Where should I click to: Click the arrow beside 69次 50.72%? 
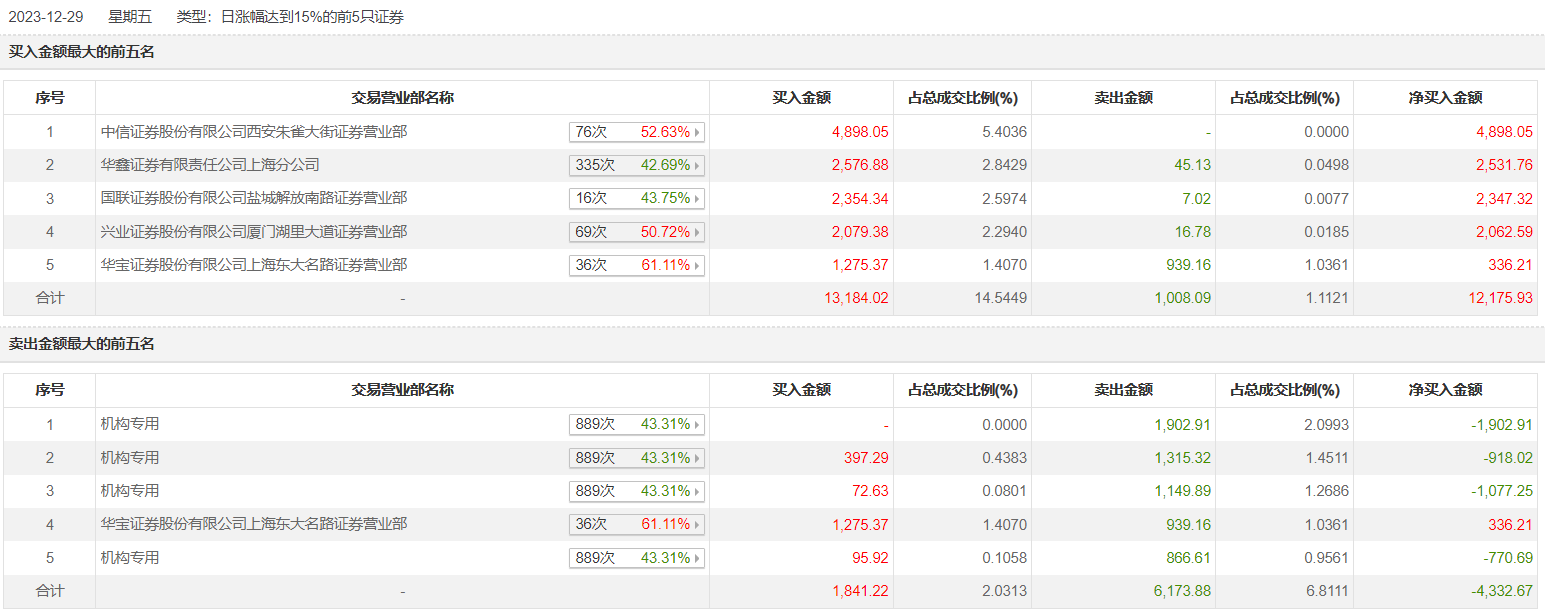point(697,232)
